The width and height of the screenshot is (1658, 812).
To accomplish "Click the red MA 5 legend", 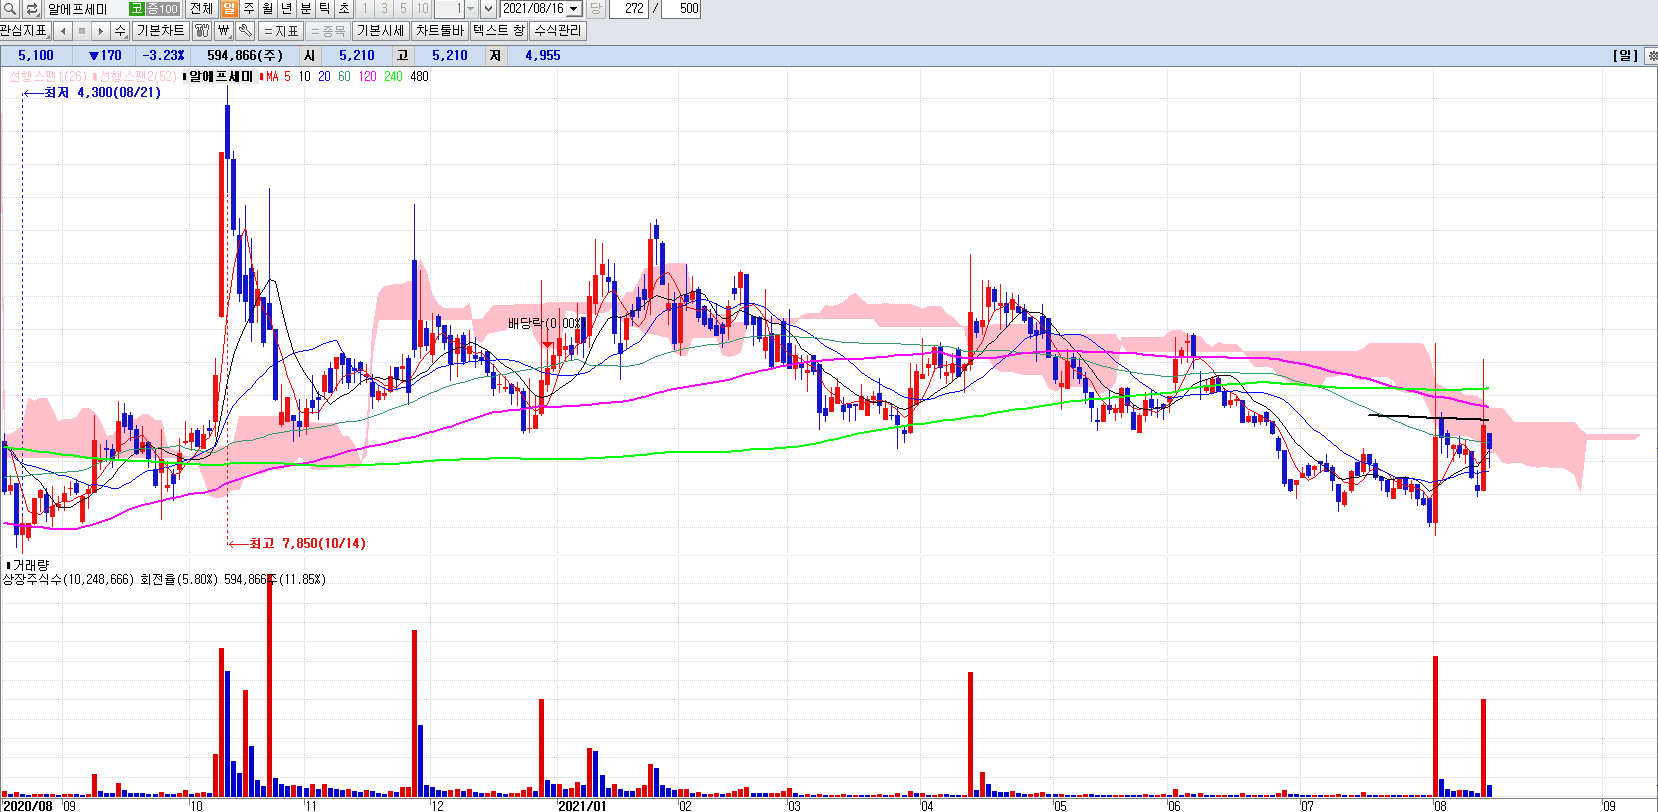I will [x=275, y=77].
